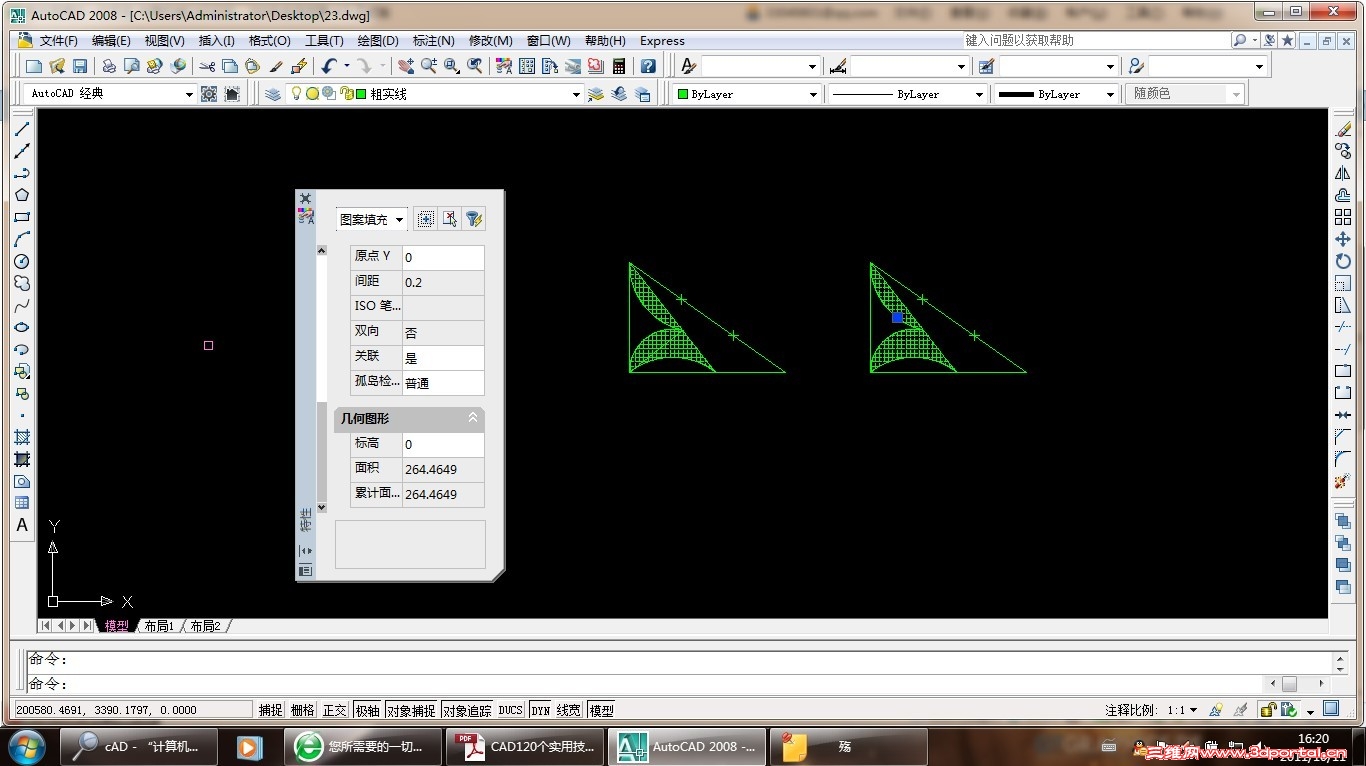This screenshot has height=766, width=1366.
Task: Open the QuickCalc calculator
Action: [x=619, y=66]
